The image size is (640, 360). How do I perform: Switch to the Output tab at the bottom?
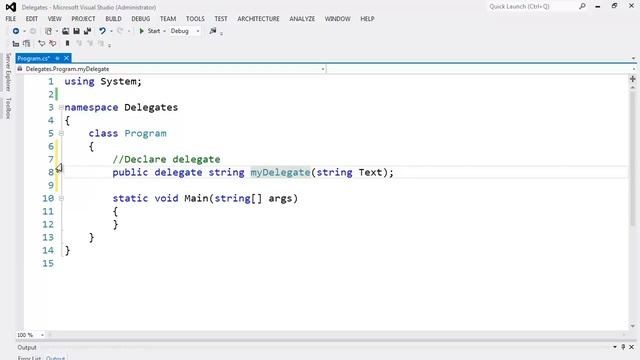[56, 358]
